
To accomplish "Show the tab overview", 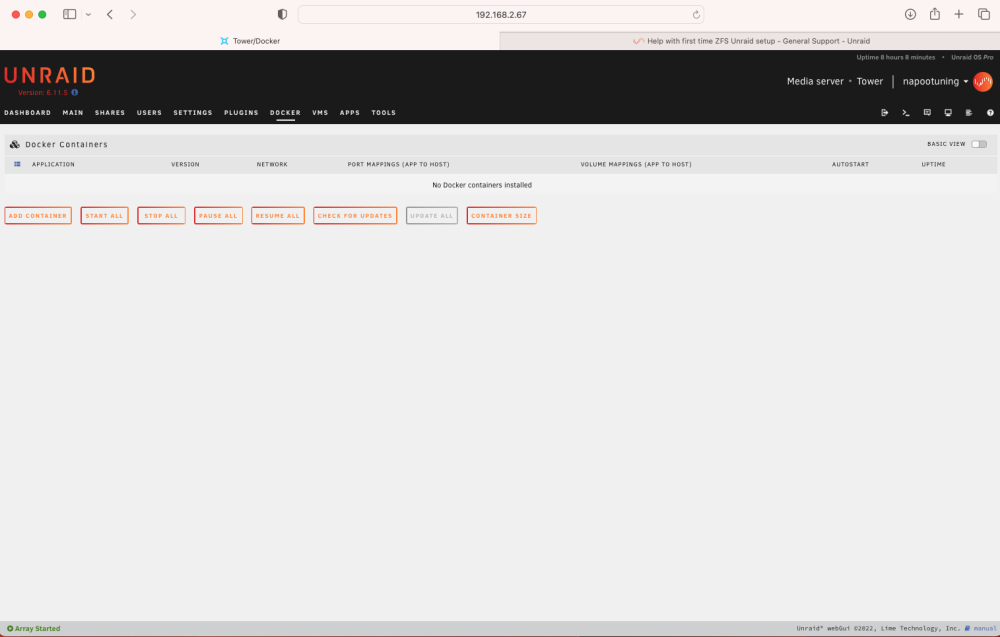I will tap(983, 14).
